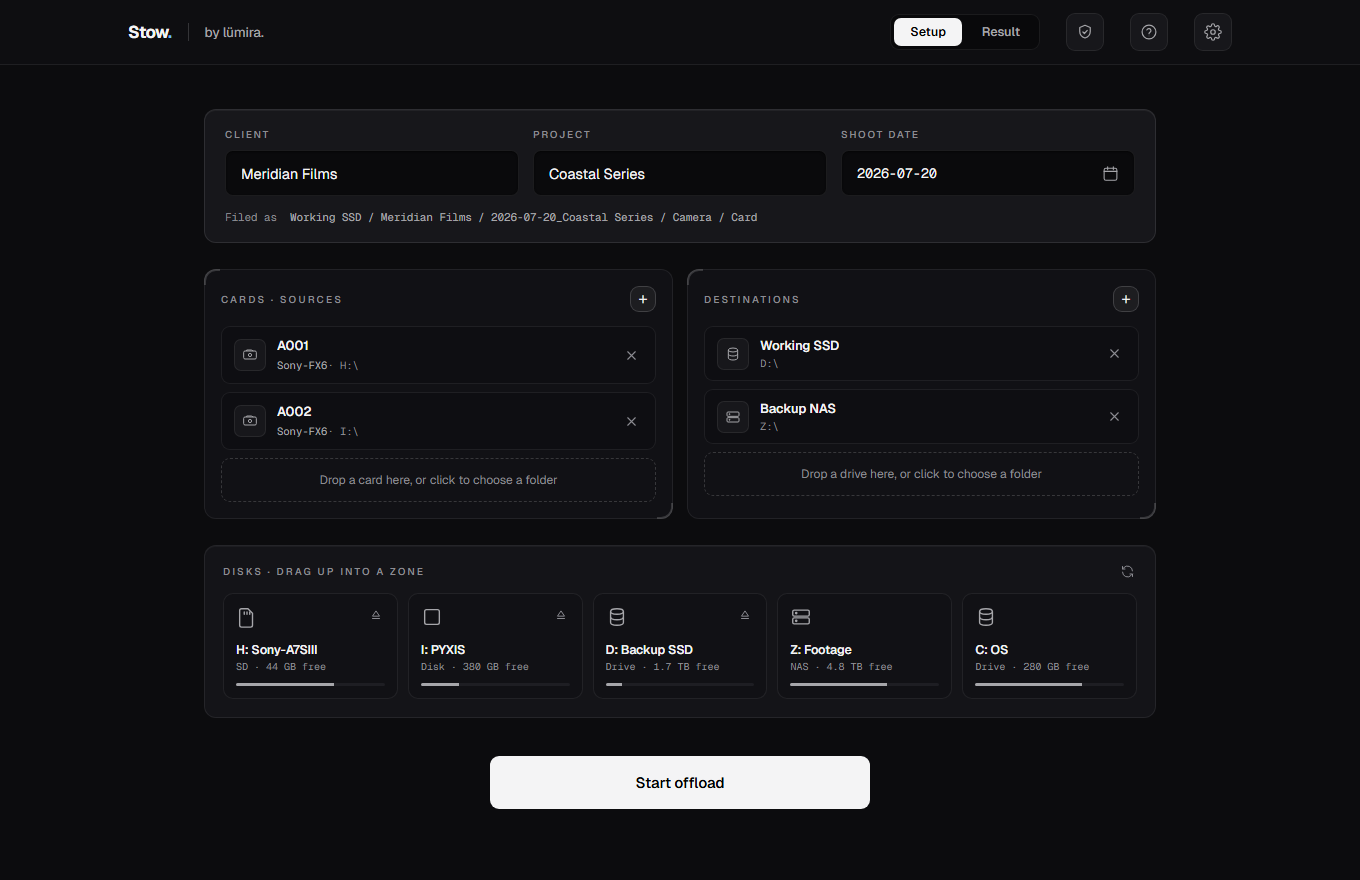Start the offload
This screenshot has height=880, width=1360.
pos(680,783)
